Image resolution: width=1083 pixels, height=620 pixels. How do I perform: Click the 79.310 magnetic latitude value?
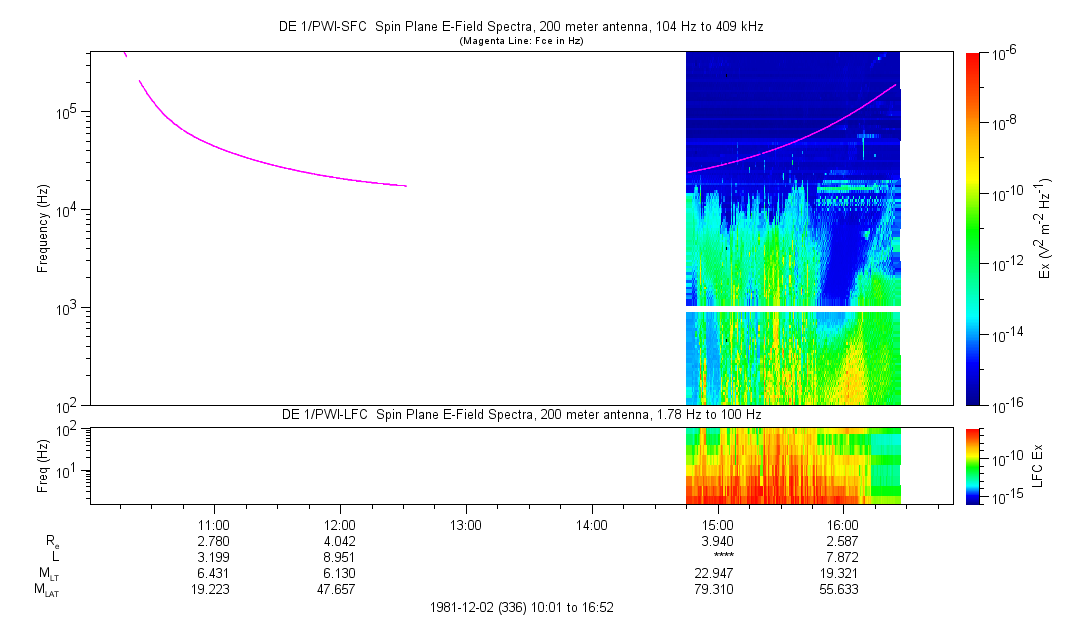(x=718, y=589)
